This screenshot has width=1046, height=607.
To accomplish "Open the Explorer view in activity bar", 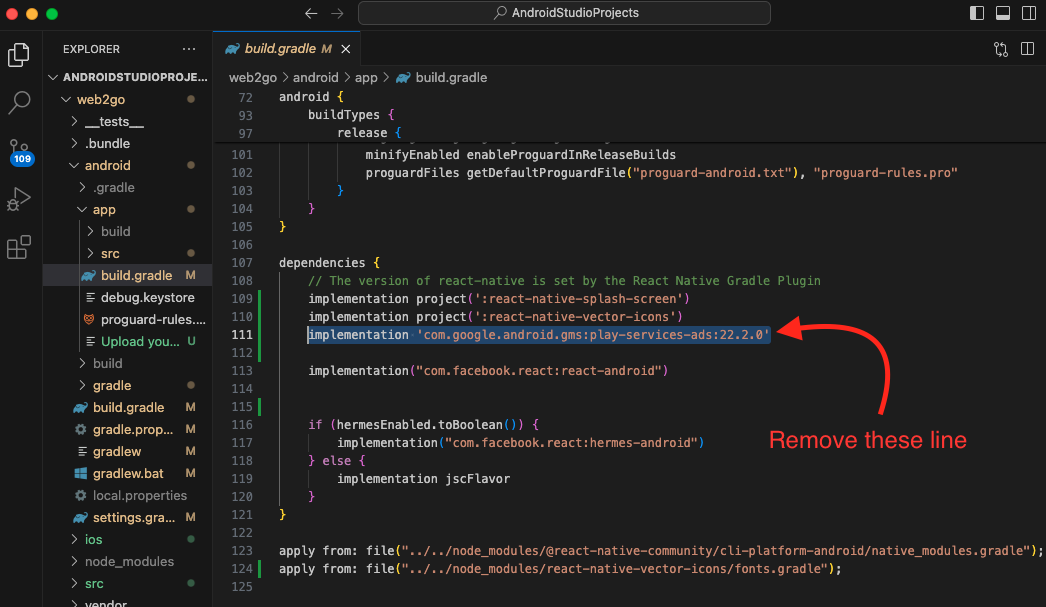I will pyautogui.click(x=19, y=55).
